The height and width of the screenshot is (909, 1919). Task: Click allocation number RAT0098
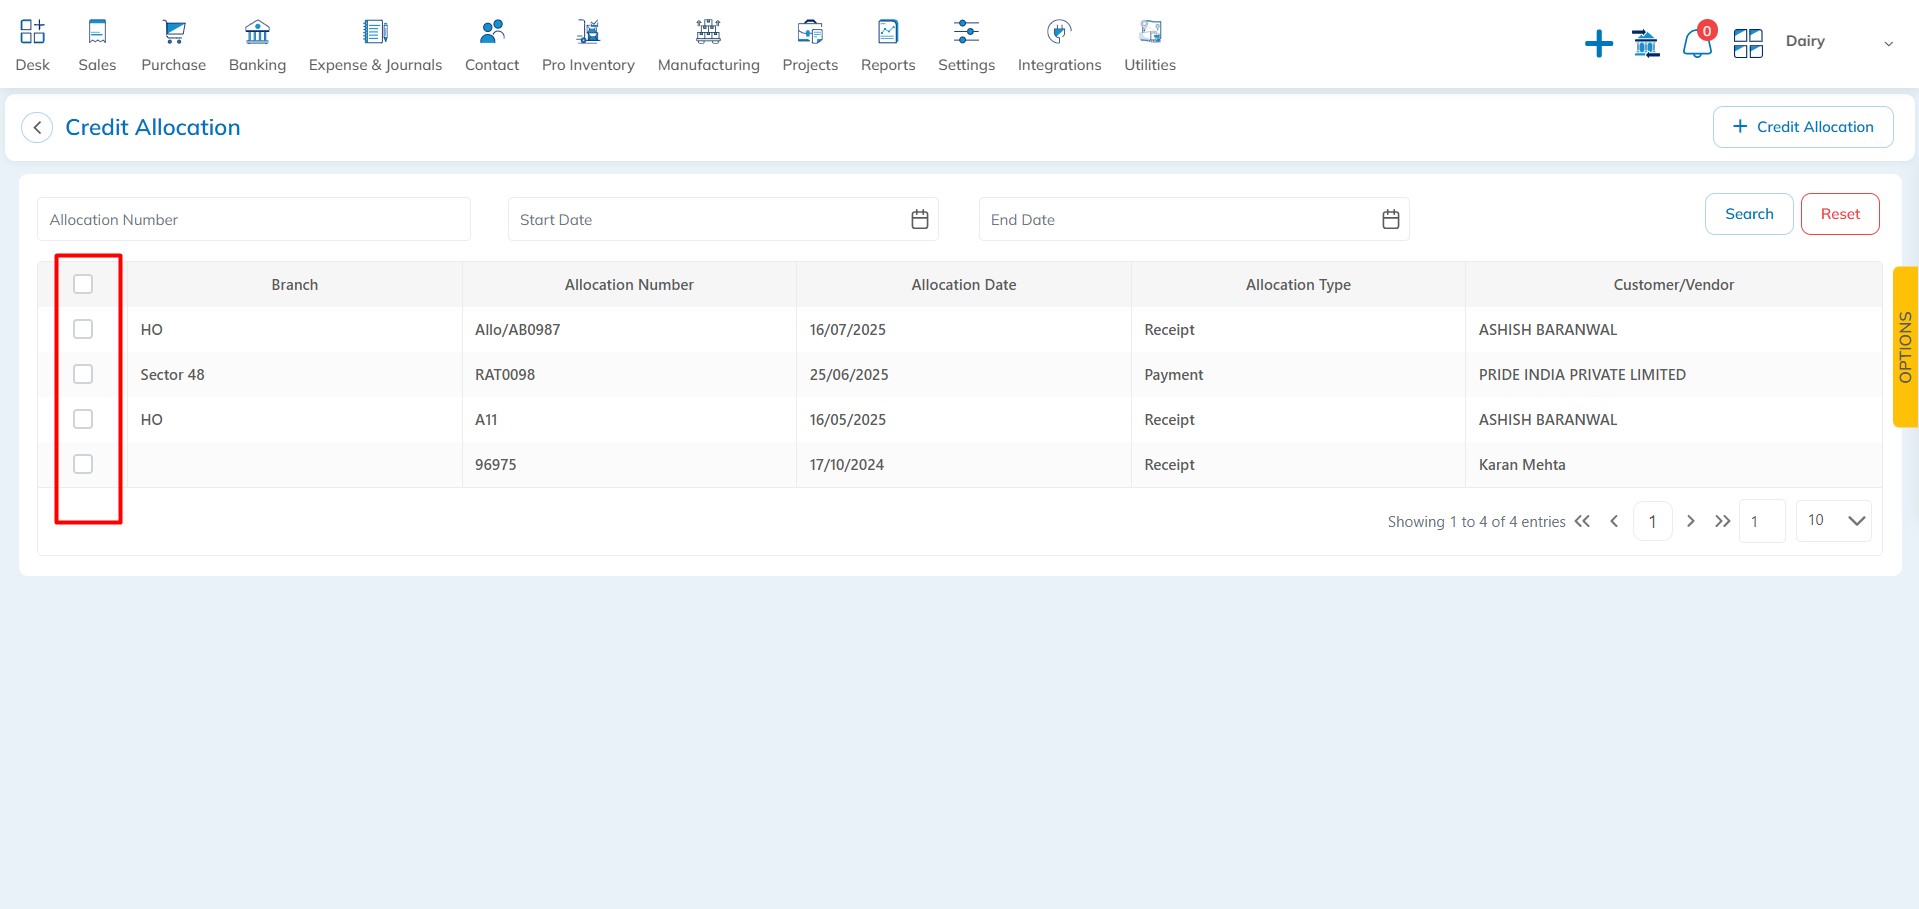click(505, 375)
